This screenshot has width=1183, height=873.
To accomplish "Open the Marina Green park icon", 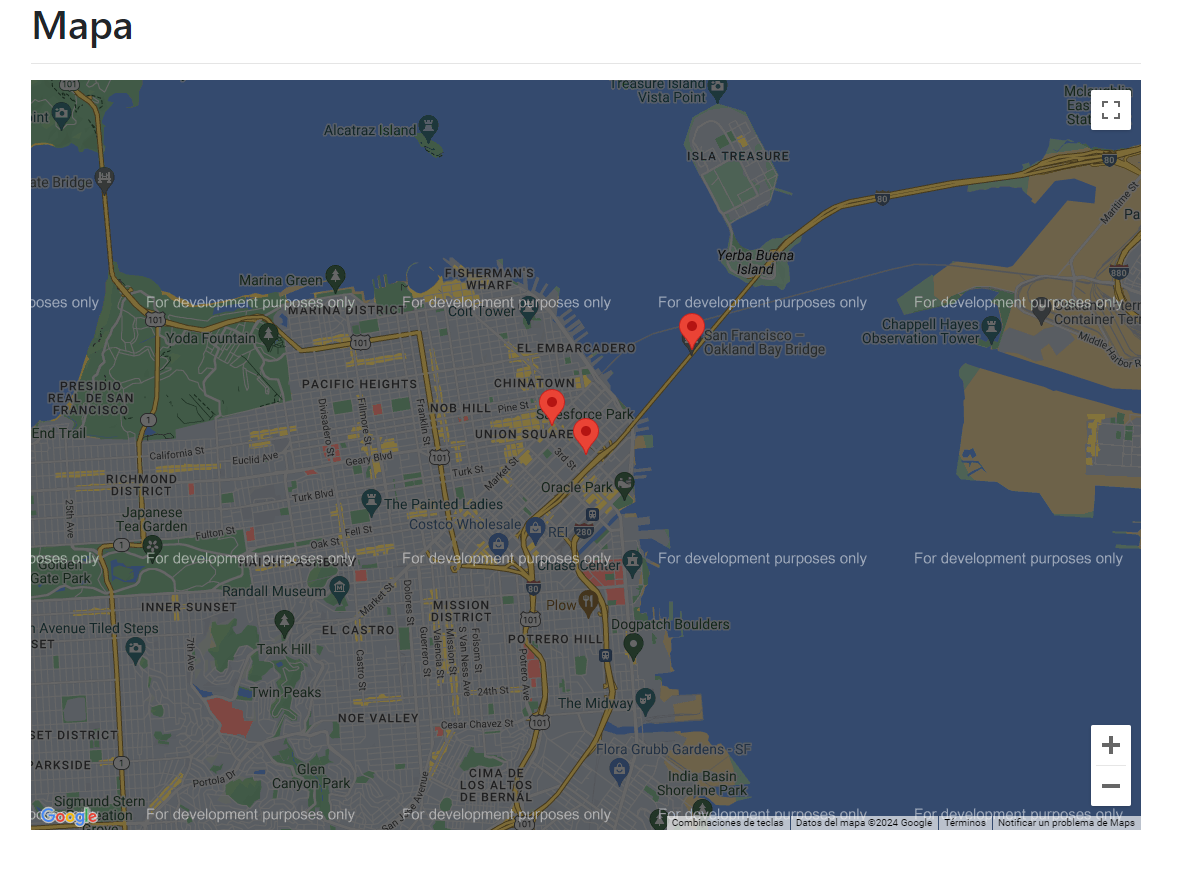I will pyautogui.click(x=335, y=277).
